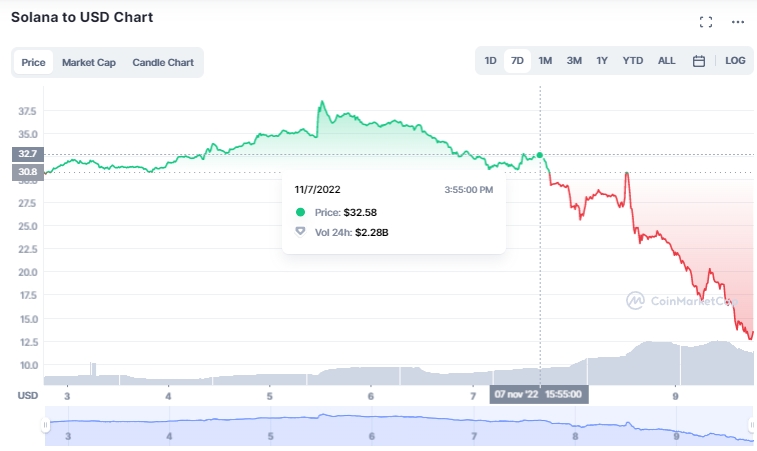Set the chart range to 3M
Image resolution: width=757 pixels, height=451 pixels.
[574, 61]
